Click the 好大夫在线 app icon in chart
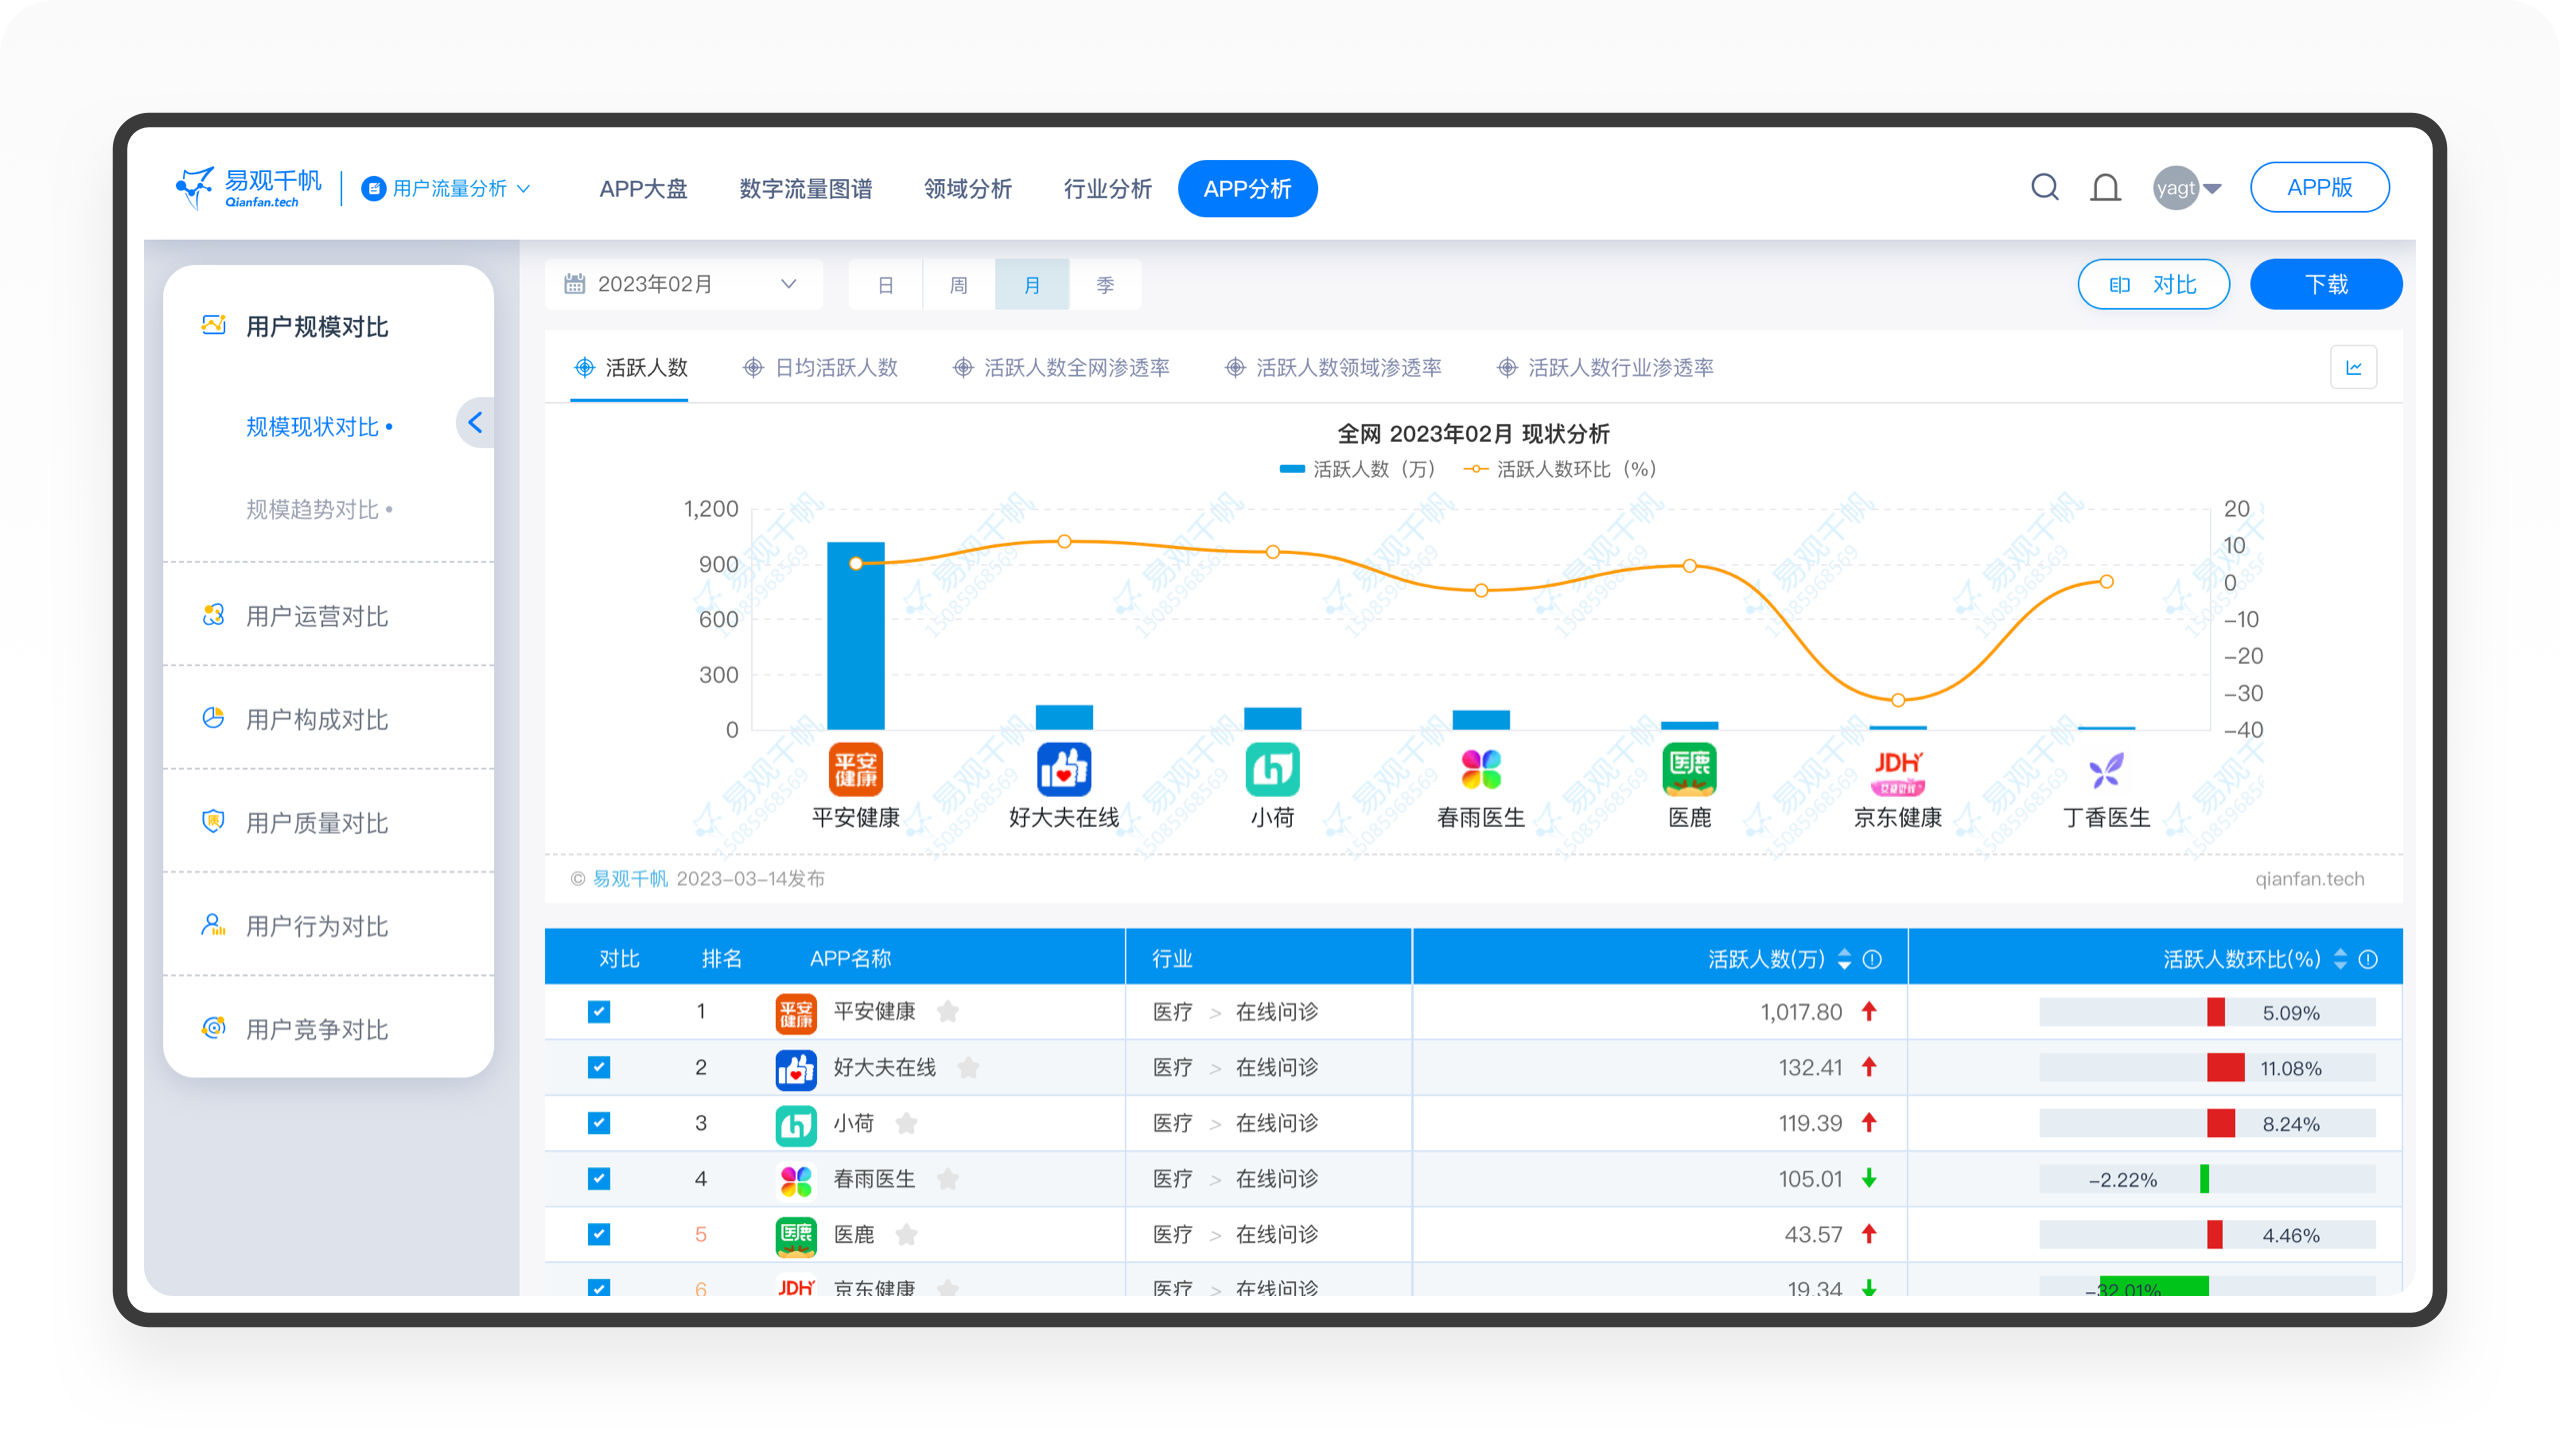Image resolution: width=2560 pixels, height=1440 pixels. click(1063, 769)
